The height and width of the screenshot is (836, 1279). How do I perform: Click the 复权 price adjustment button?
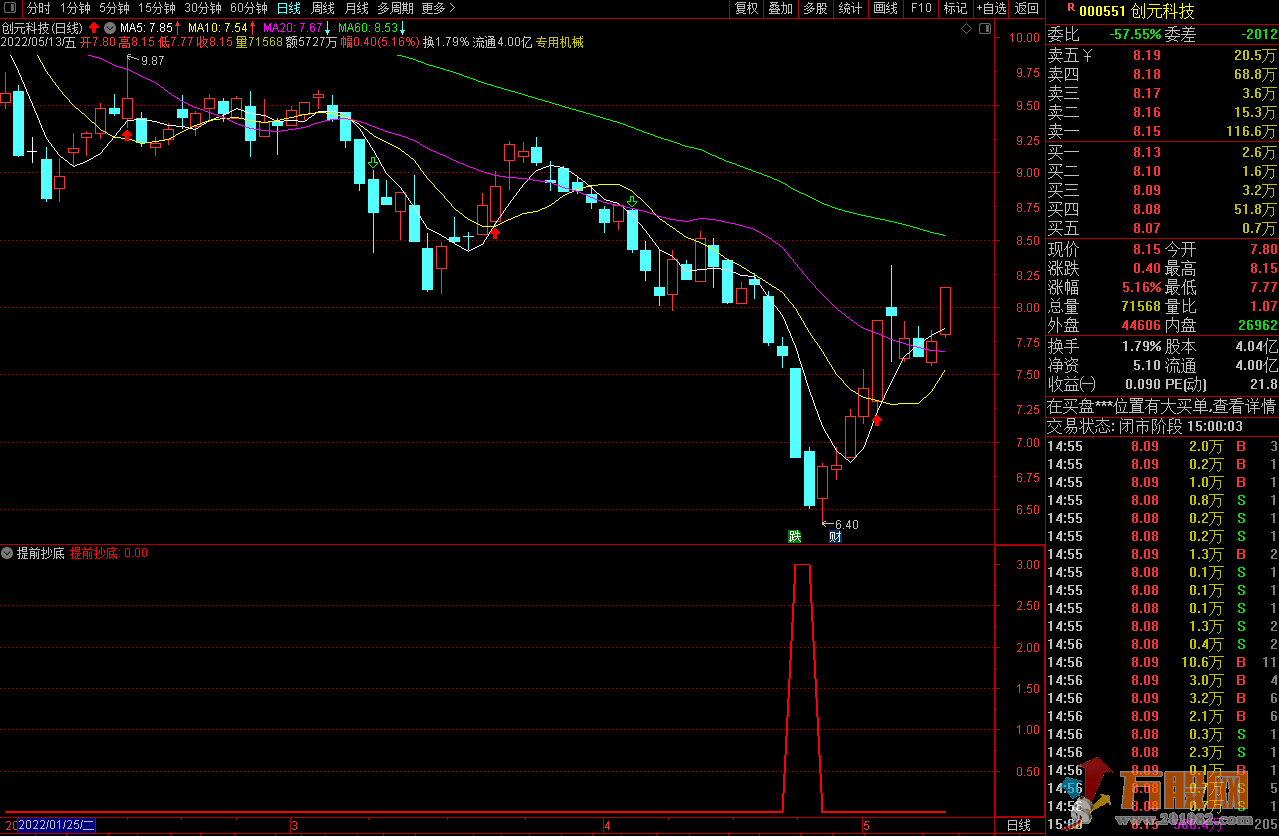[746, 8]
